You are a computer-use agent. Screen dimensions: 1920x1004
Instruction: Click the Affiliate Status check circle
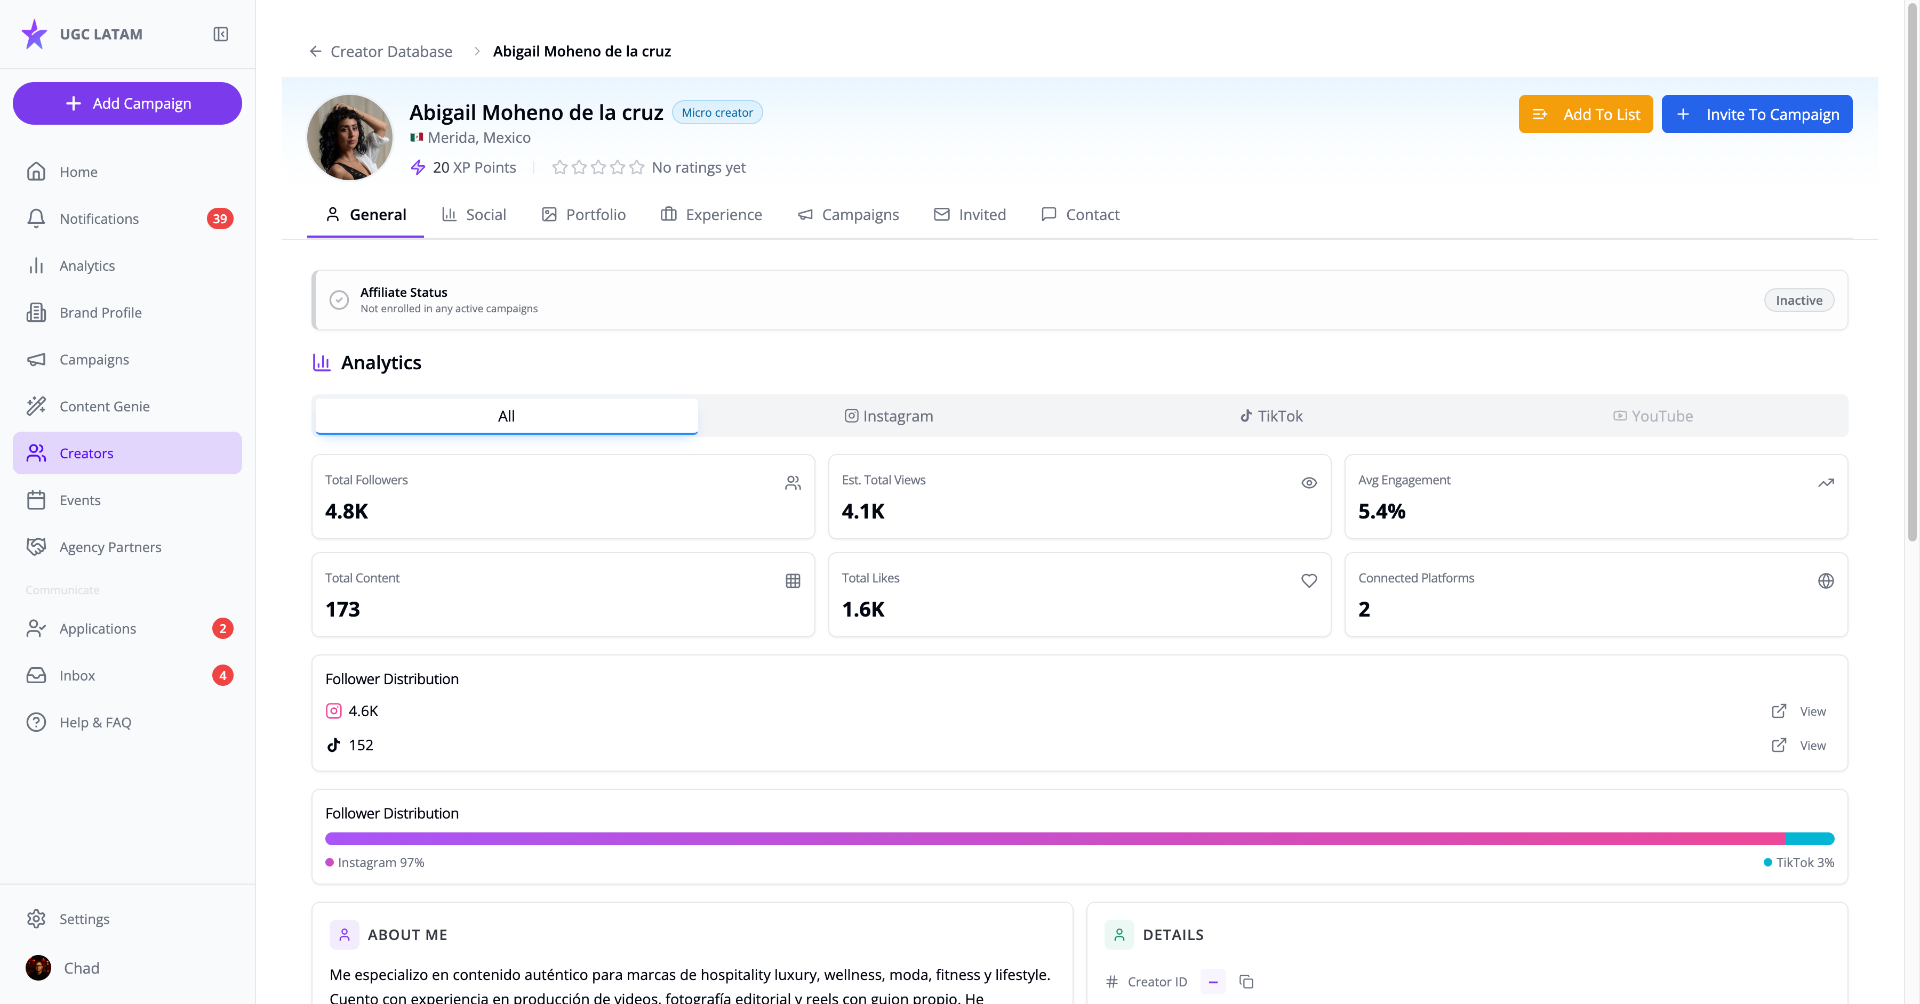pyautogui.click(x=339, y=300)
